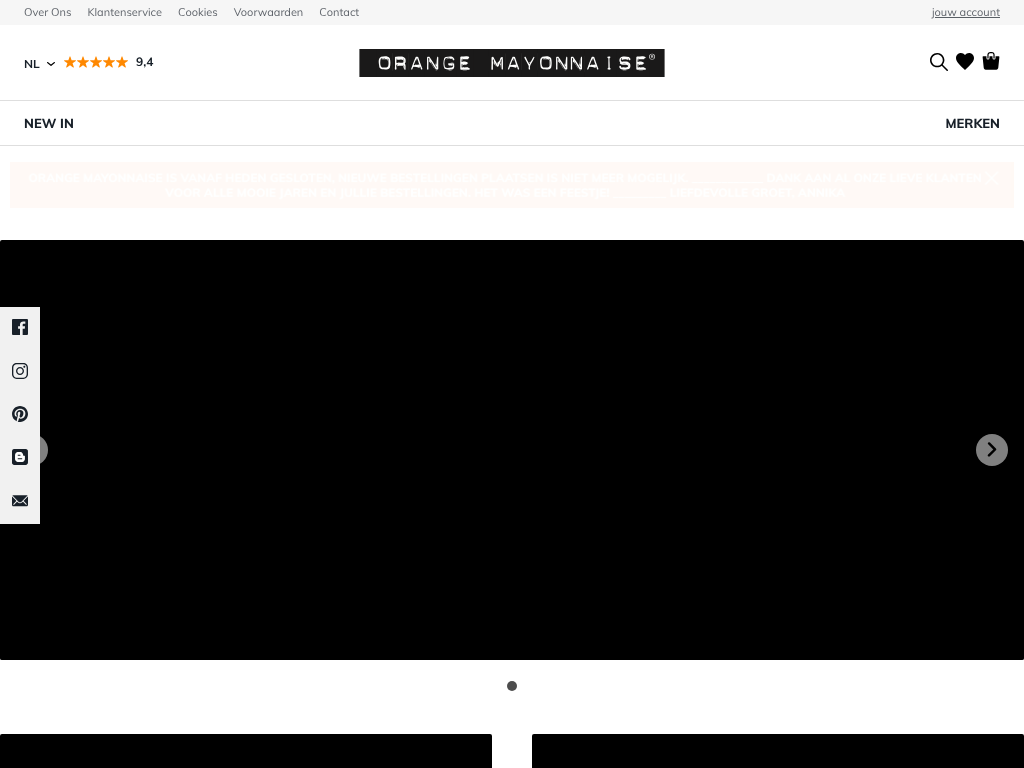The image size is (1024, 768).
Task: View the Voorwaarden page
Action: tap(268, 12)
